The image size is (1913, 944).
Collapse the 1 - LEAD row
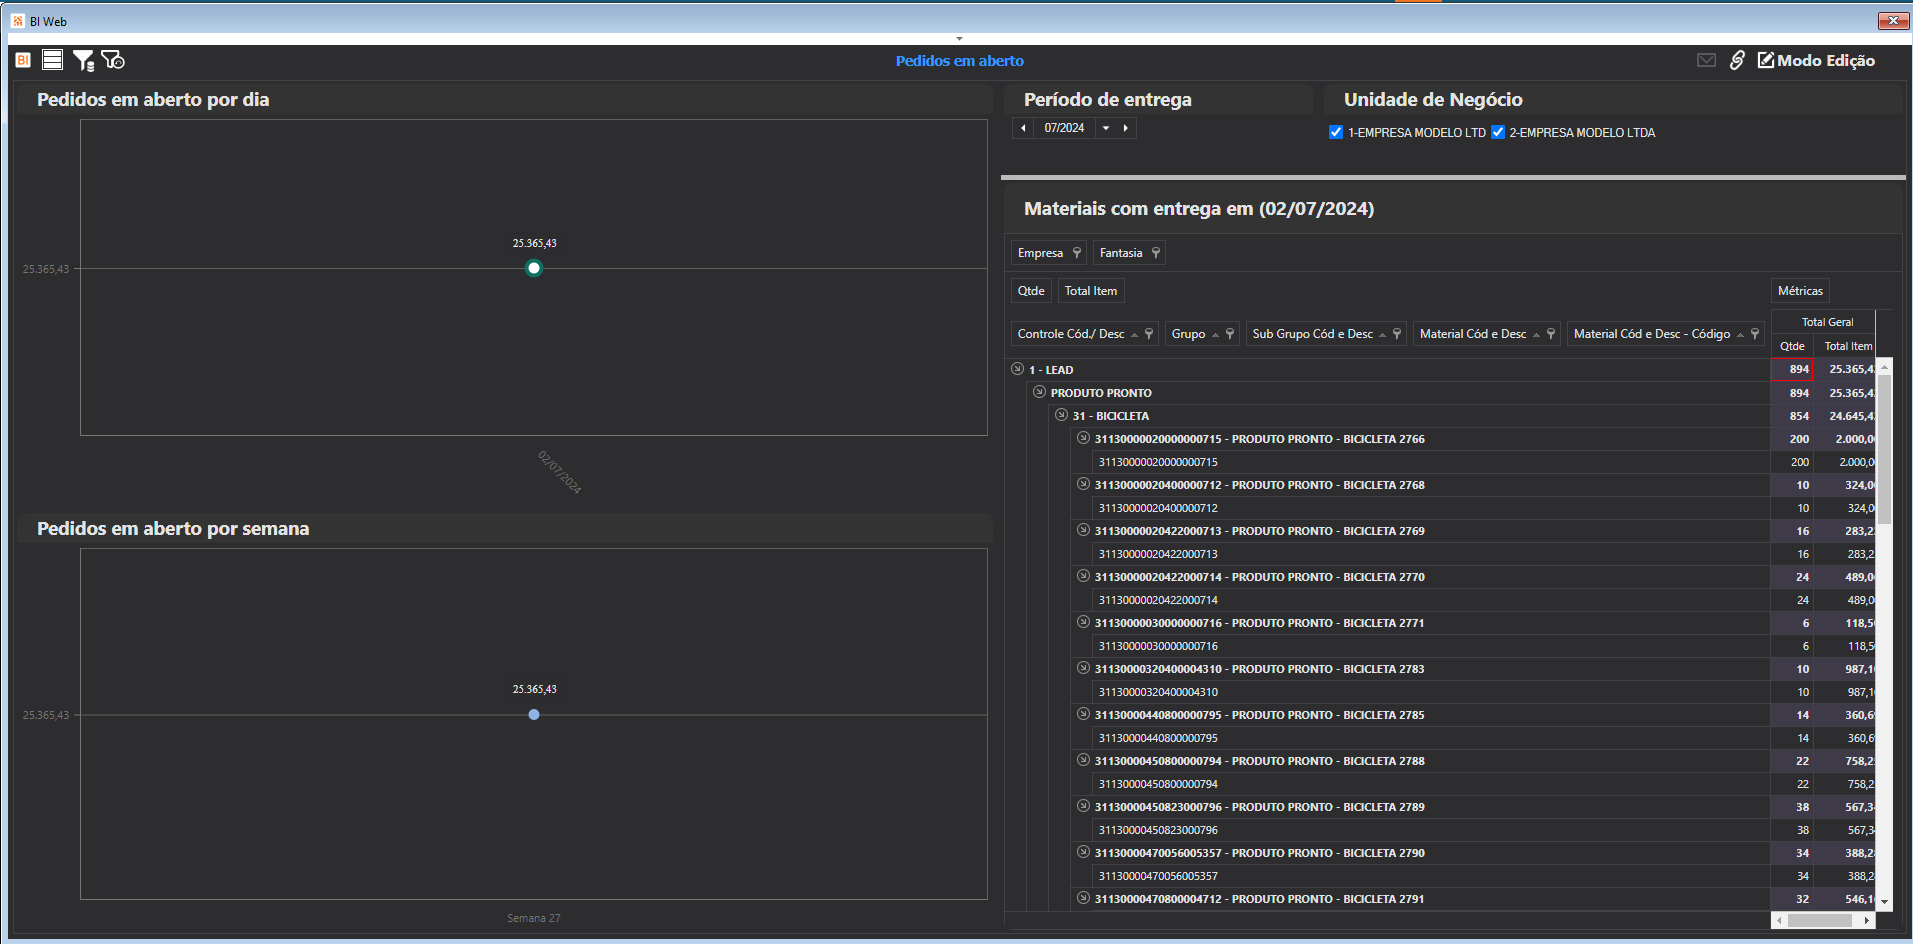click(x=1017, y=369)
